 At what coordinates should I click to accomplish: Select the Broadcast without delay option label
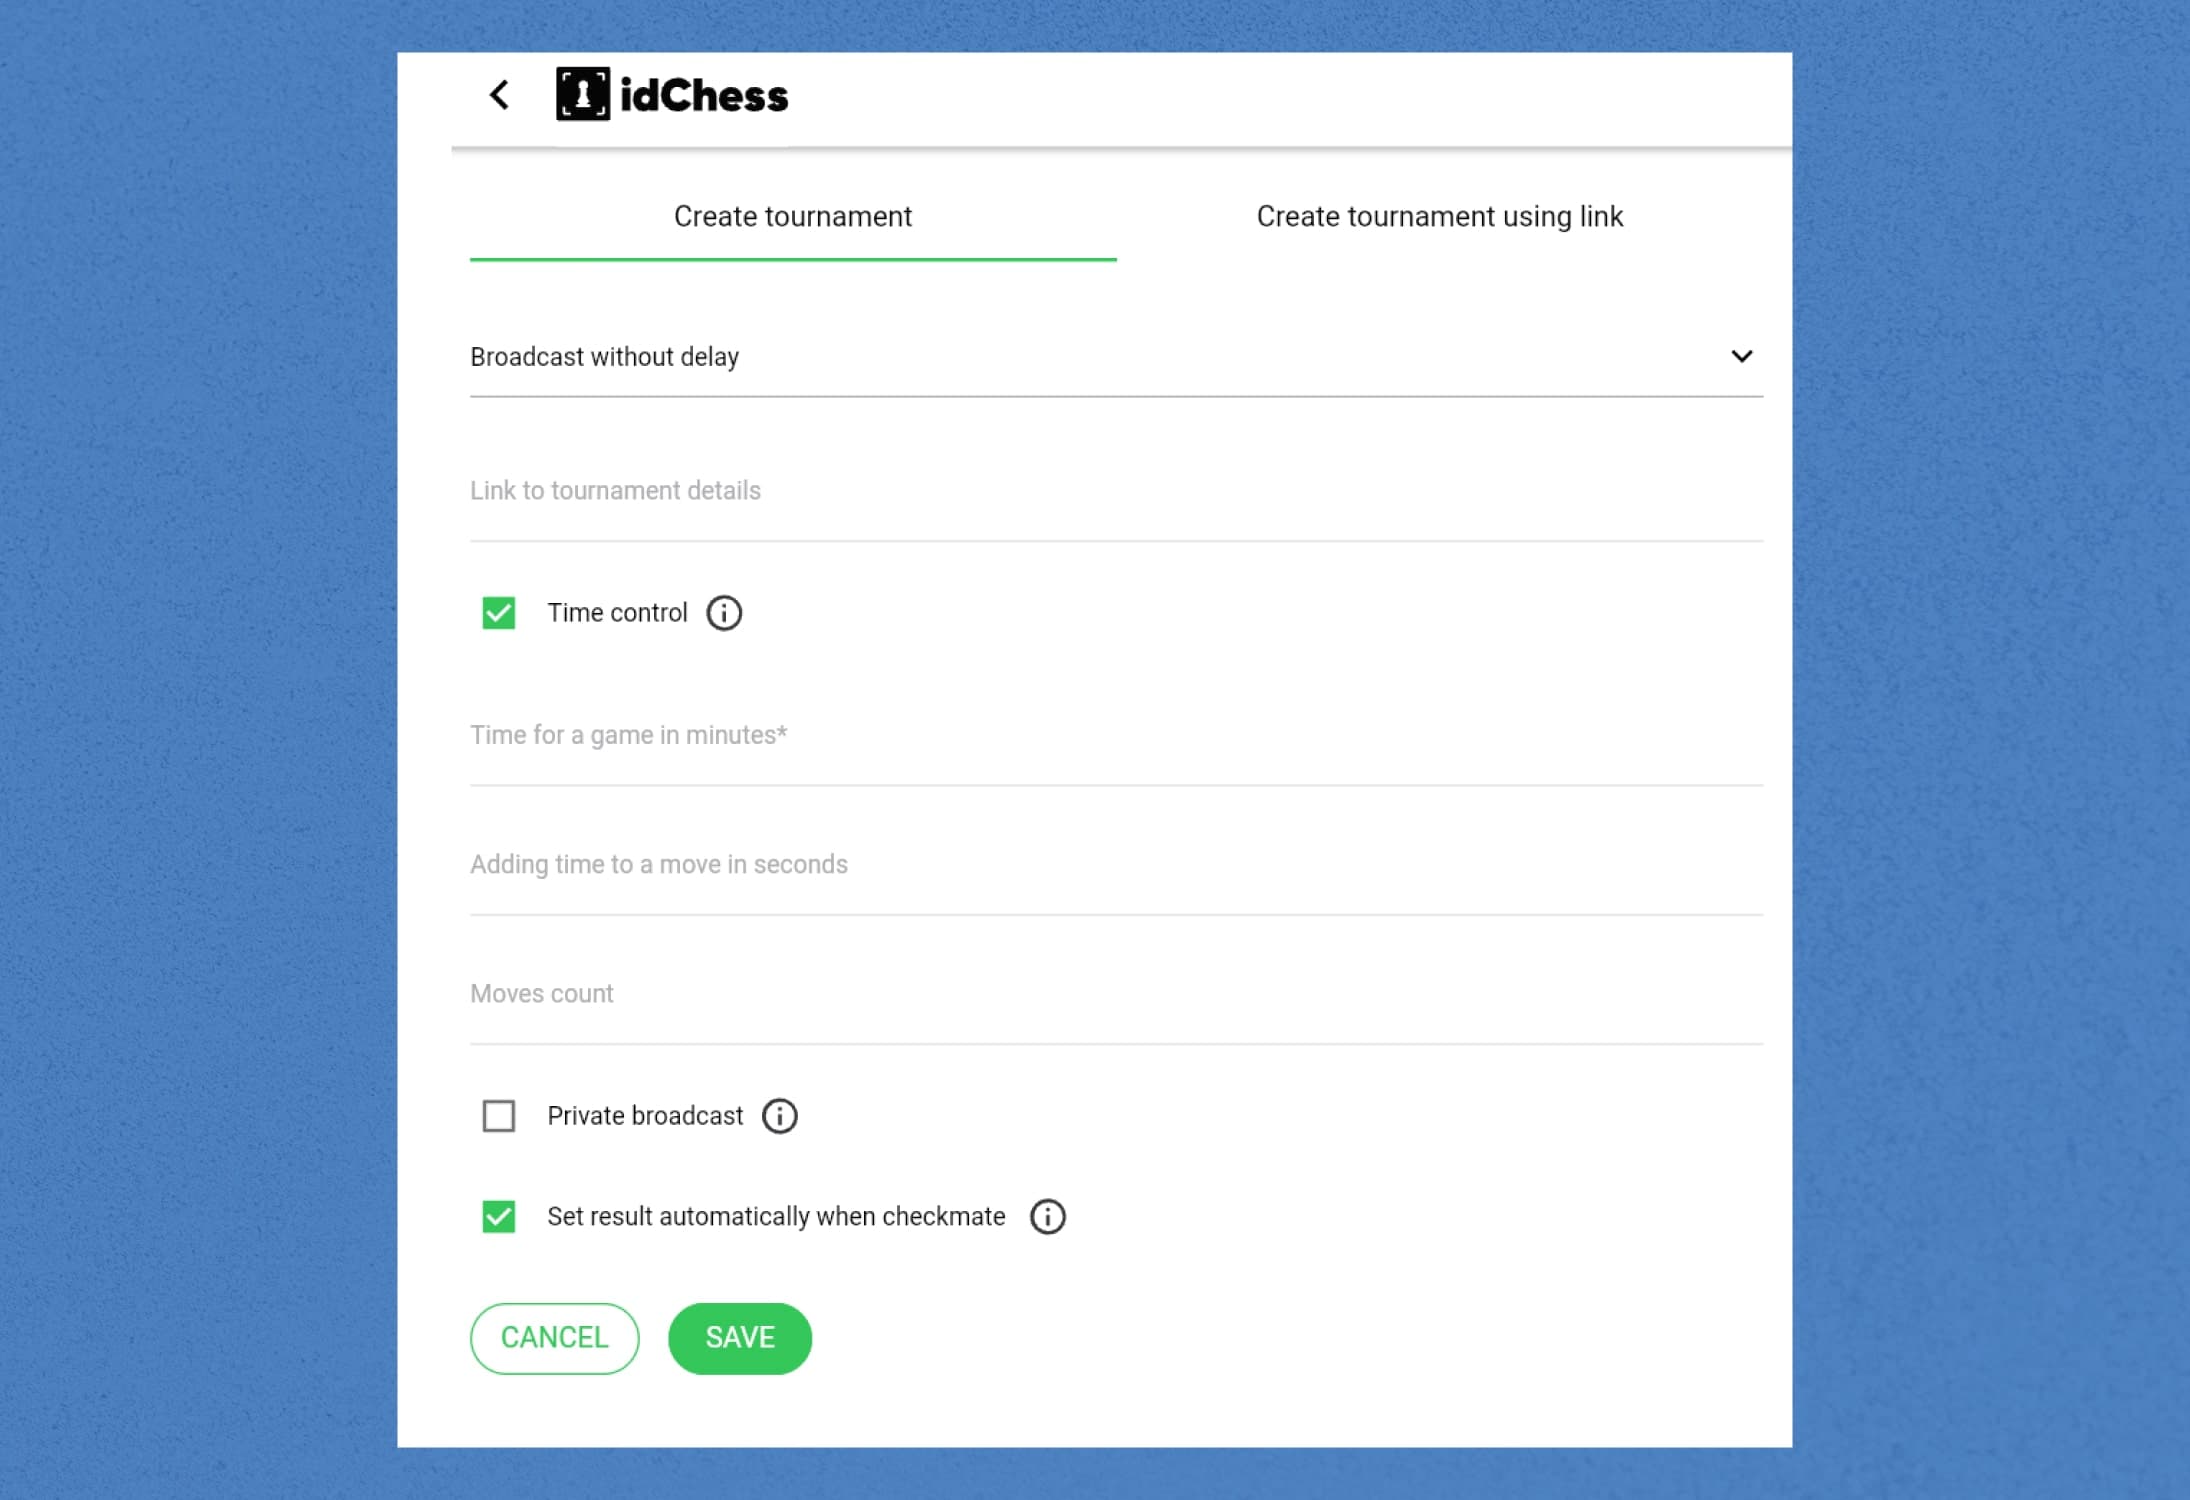coord(604,356)
